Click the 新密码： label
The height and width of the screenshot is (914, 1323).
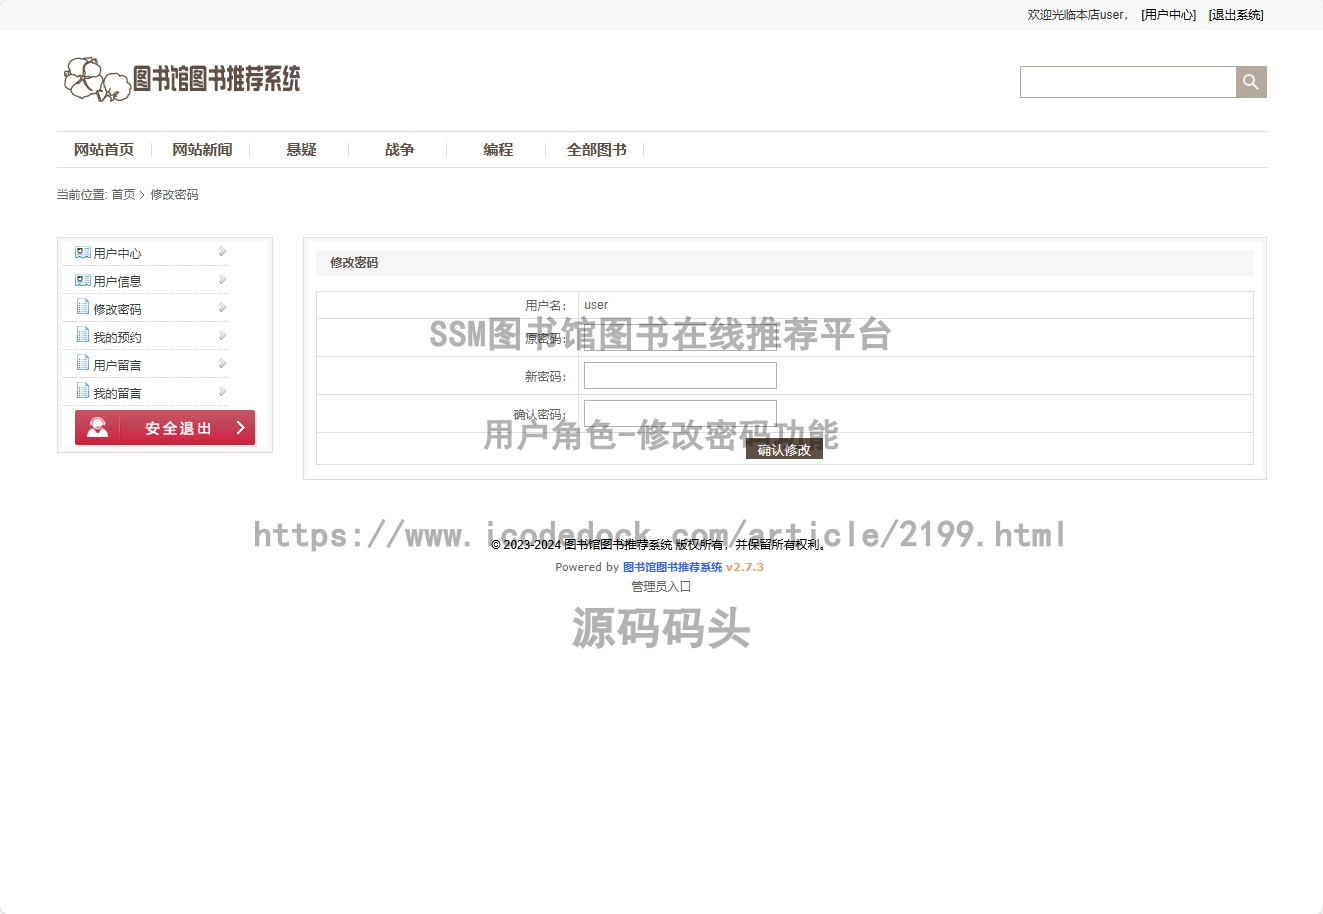click(x=546, y=377)
